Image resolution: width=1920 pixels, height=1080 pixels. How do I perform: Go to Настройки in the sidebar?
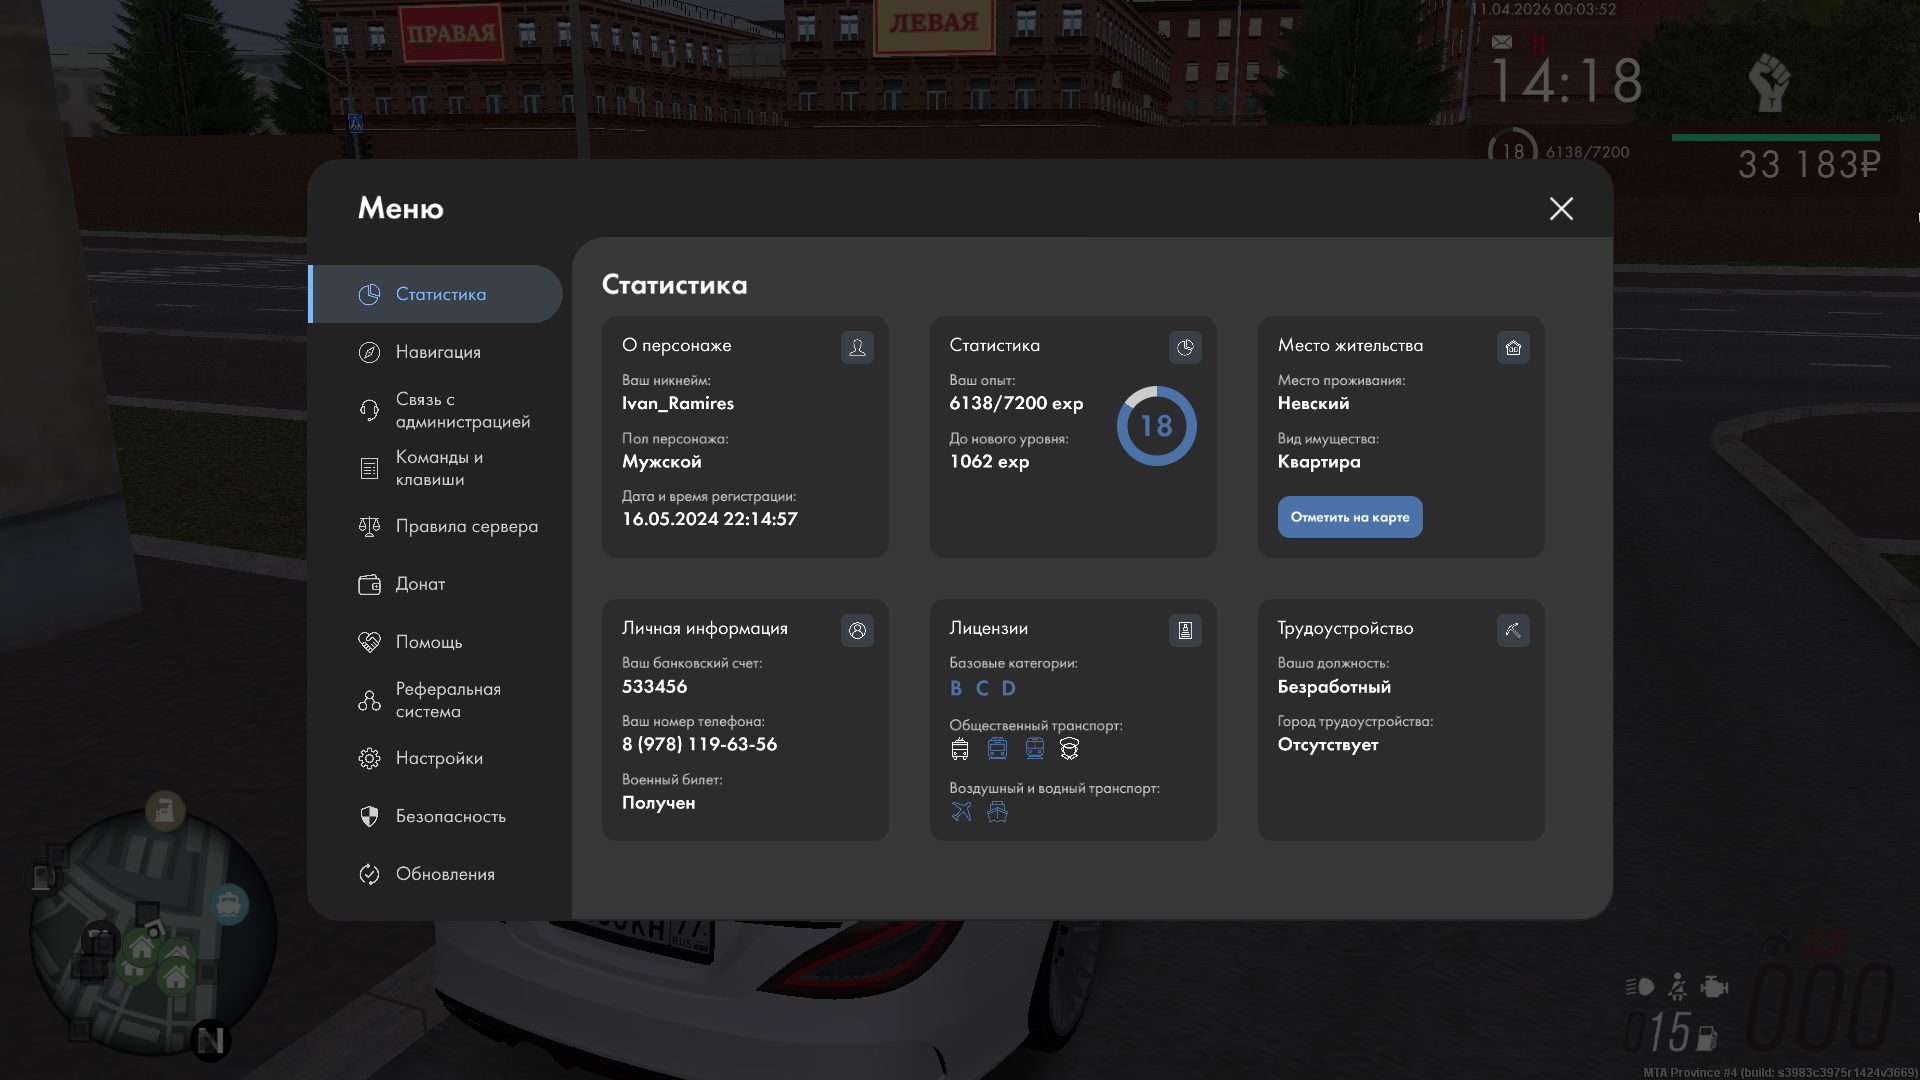point(437,758)
